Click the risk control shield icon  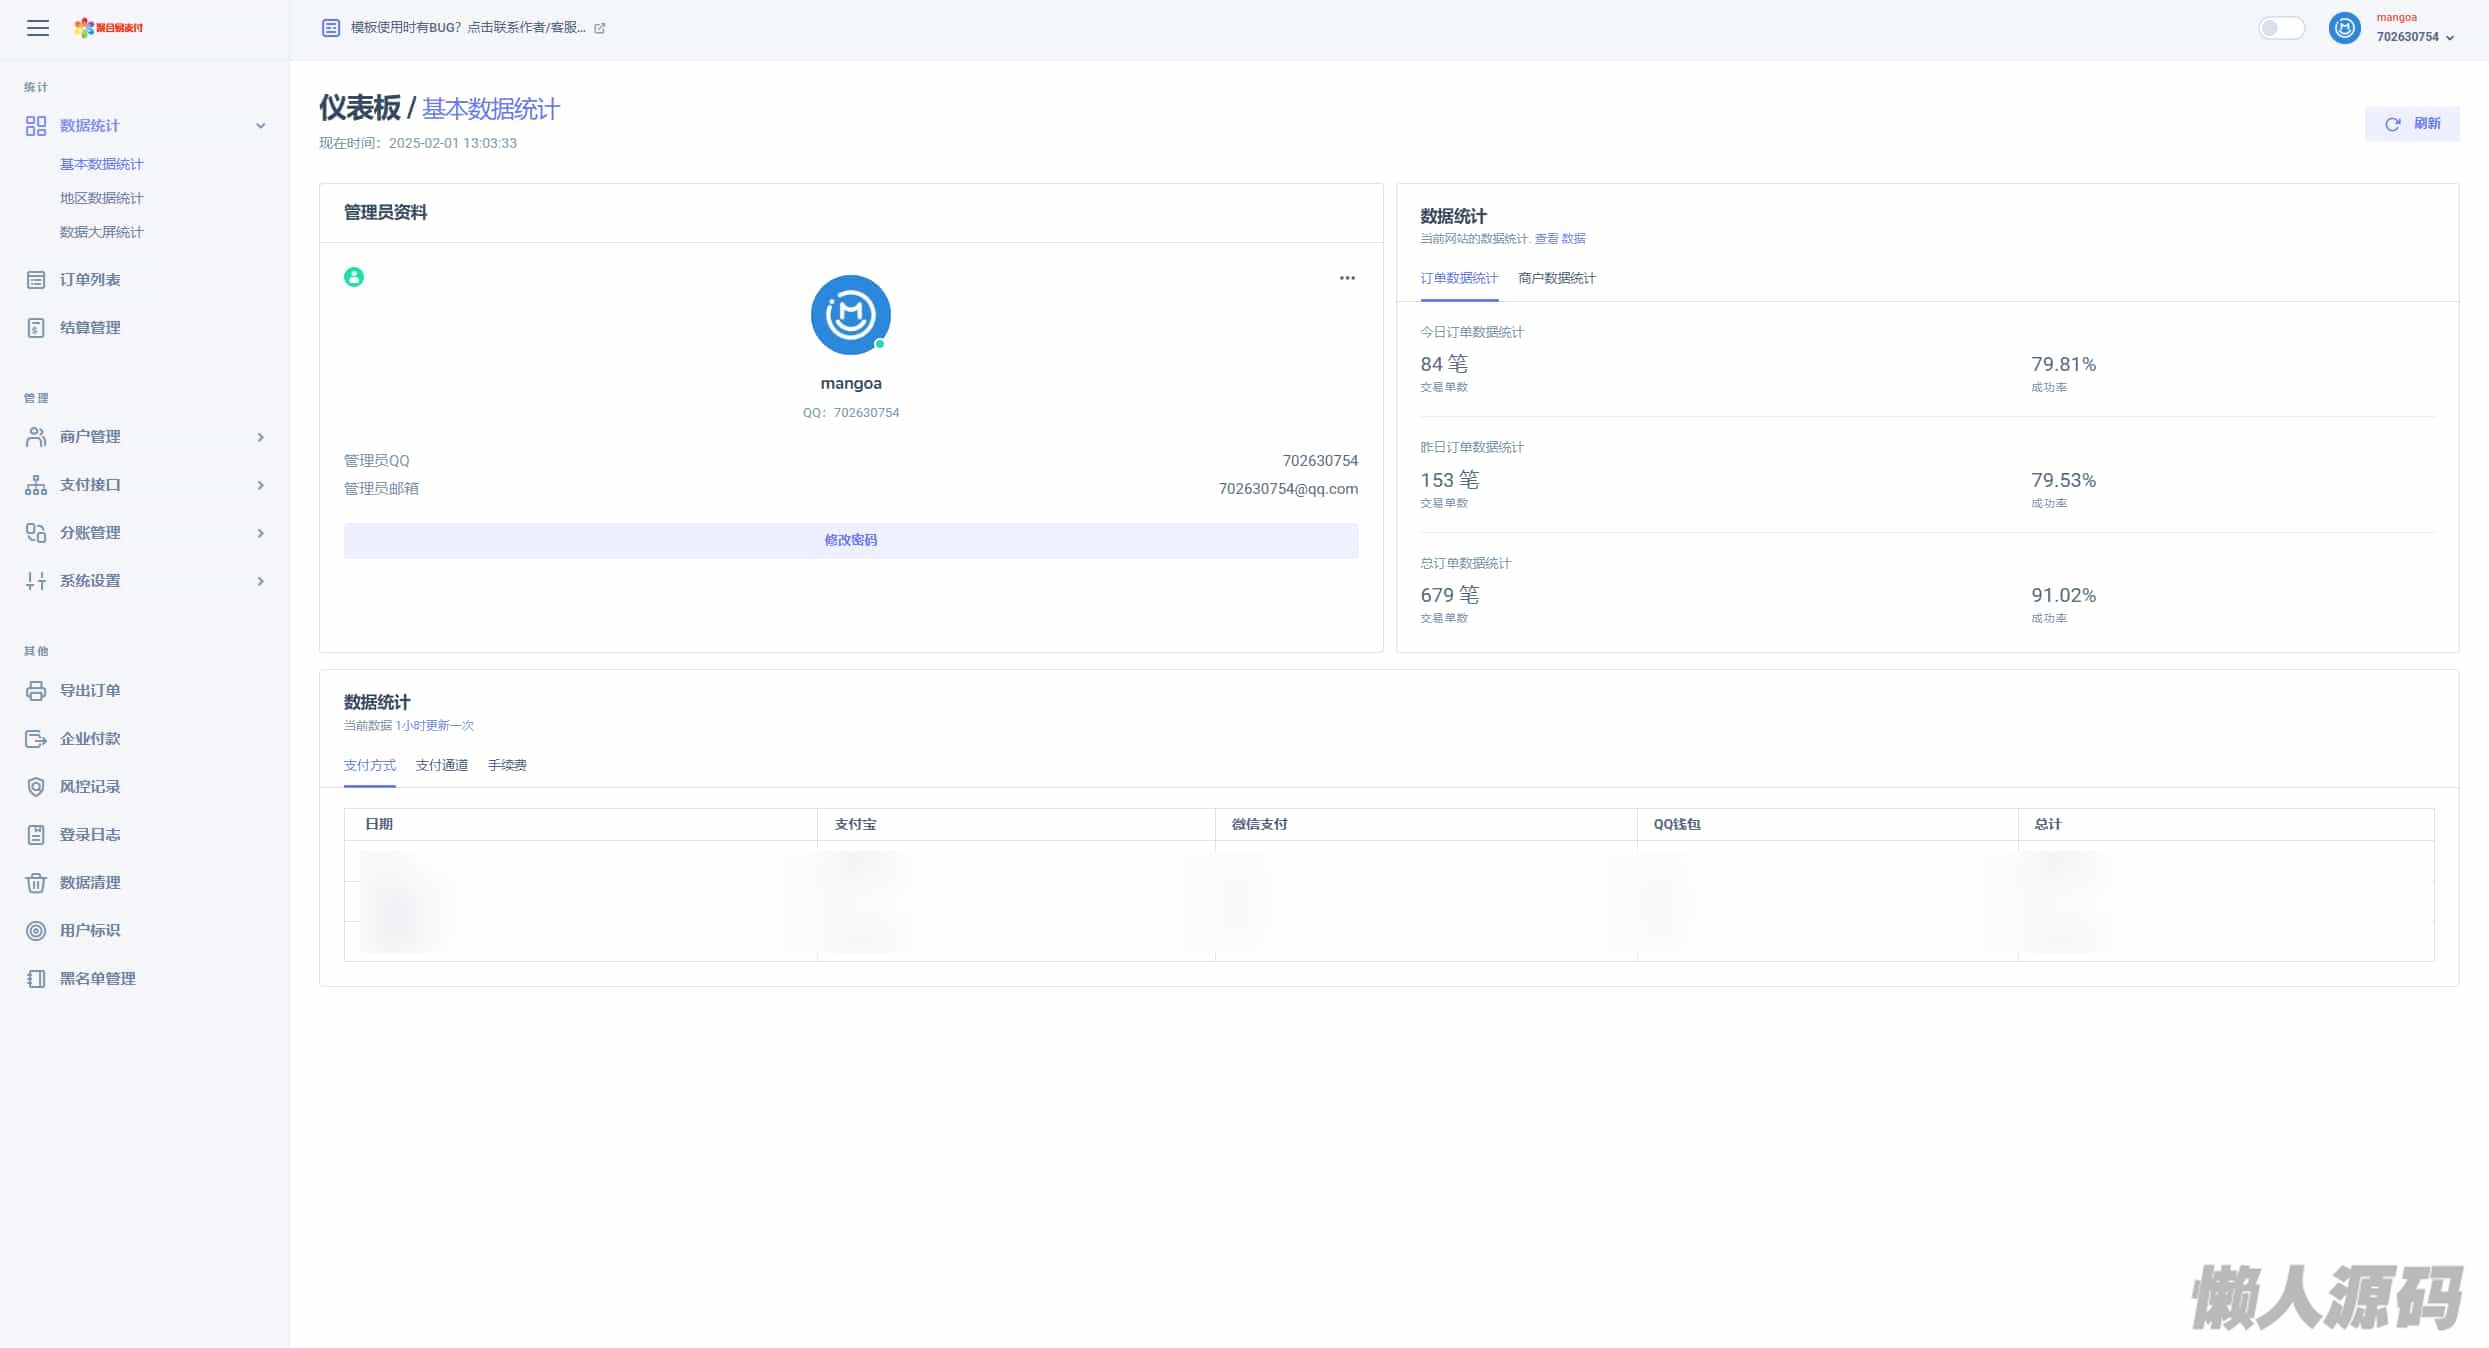pyautogui.click(x=36, y=787)
